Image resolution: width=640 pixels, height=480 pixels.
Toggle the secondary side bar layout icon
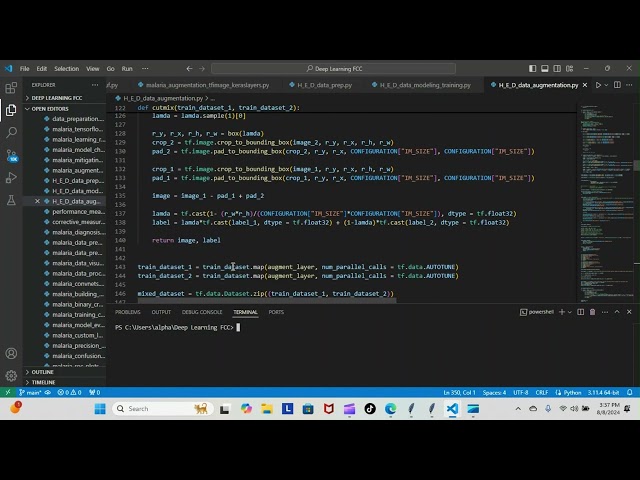(557, 69)
